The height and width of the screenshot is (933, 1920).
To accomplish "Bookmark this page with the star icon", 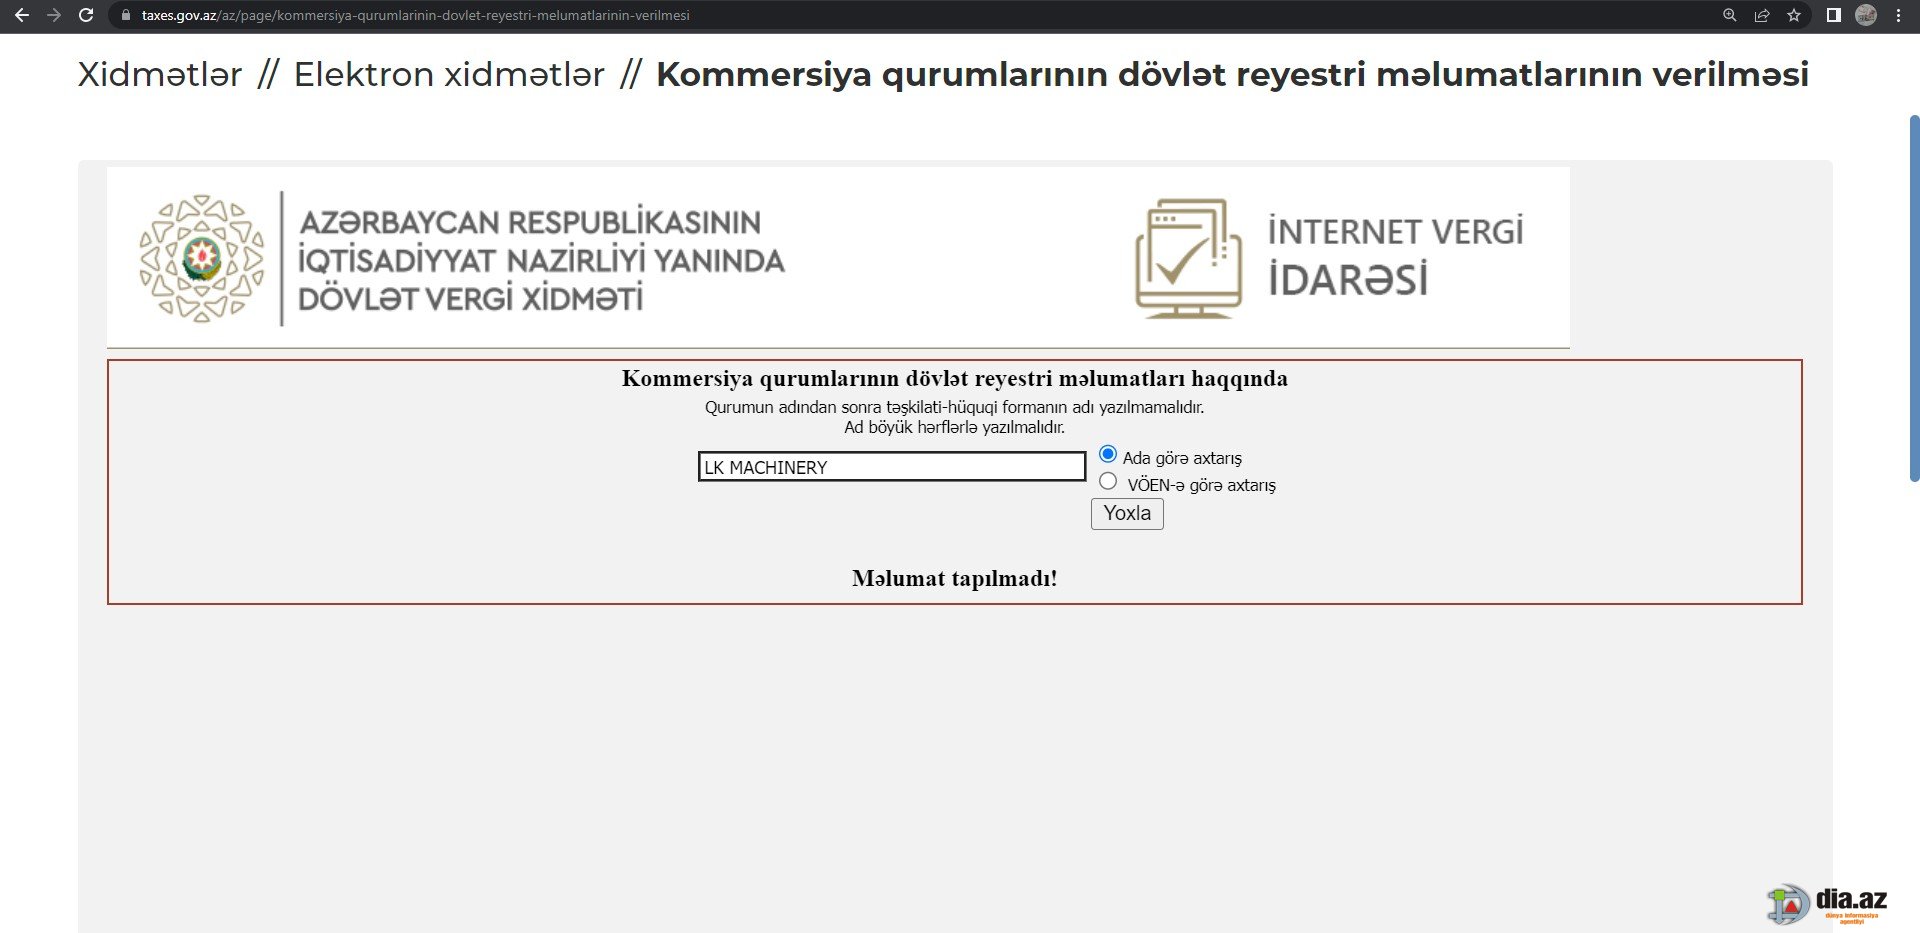I will pyautogui.click(x=1794, y=15).
